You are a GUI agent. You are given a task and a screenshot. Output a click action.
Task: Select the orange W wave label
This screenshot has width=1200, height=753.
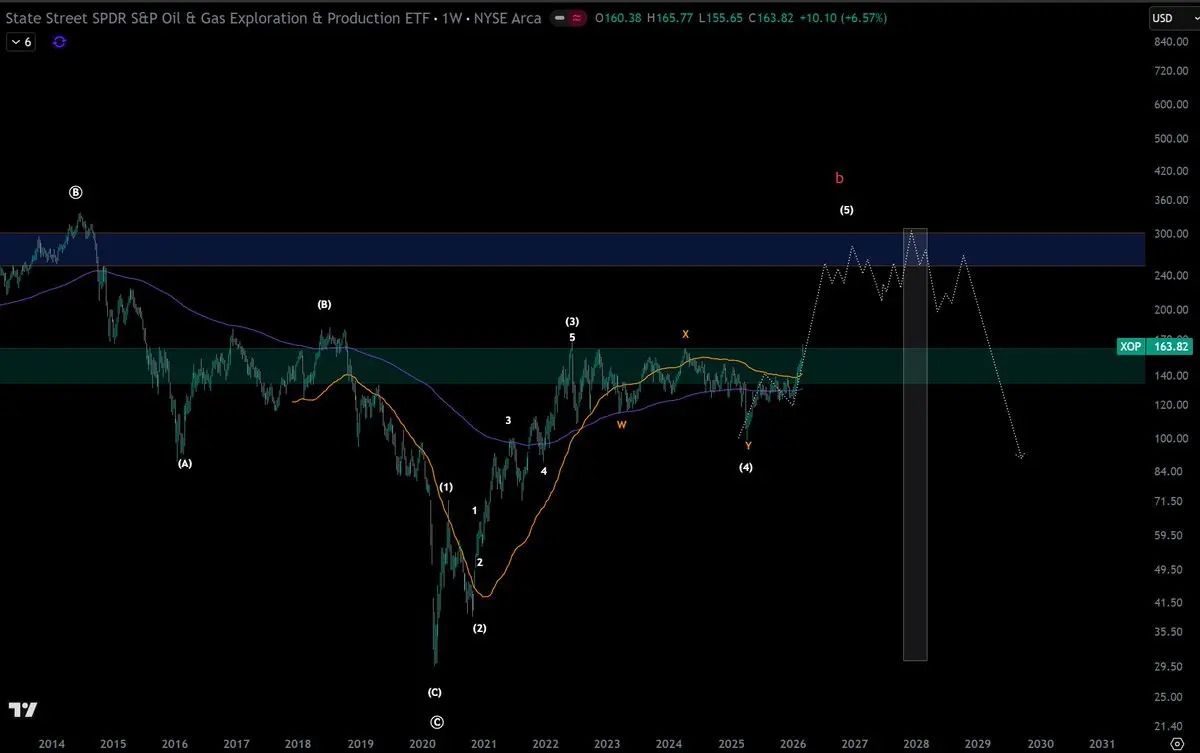[x=621, y=424]
